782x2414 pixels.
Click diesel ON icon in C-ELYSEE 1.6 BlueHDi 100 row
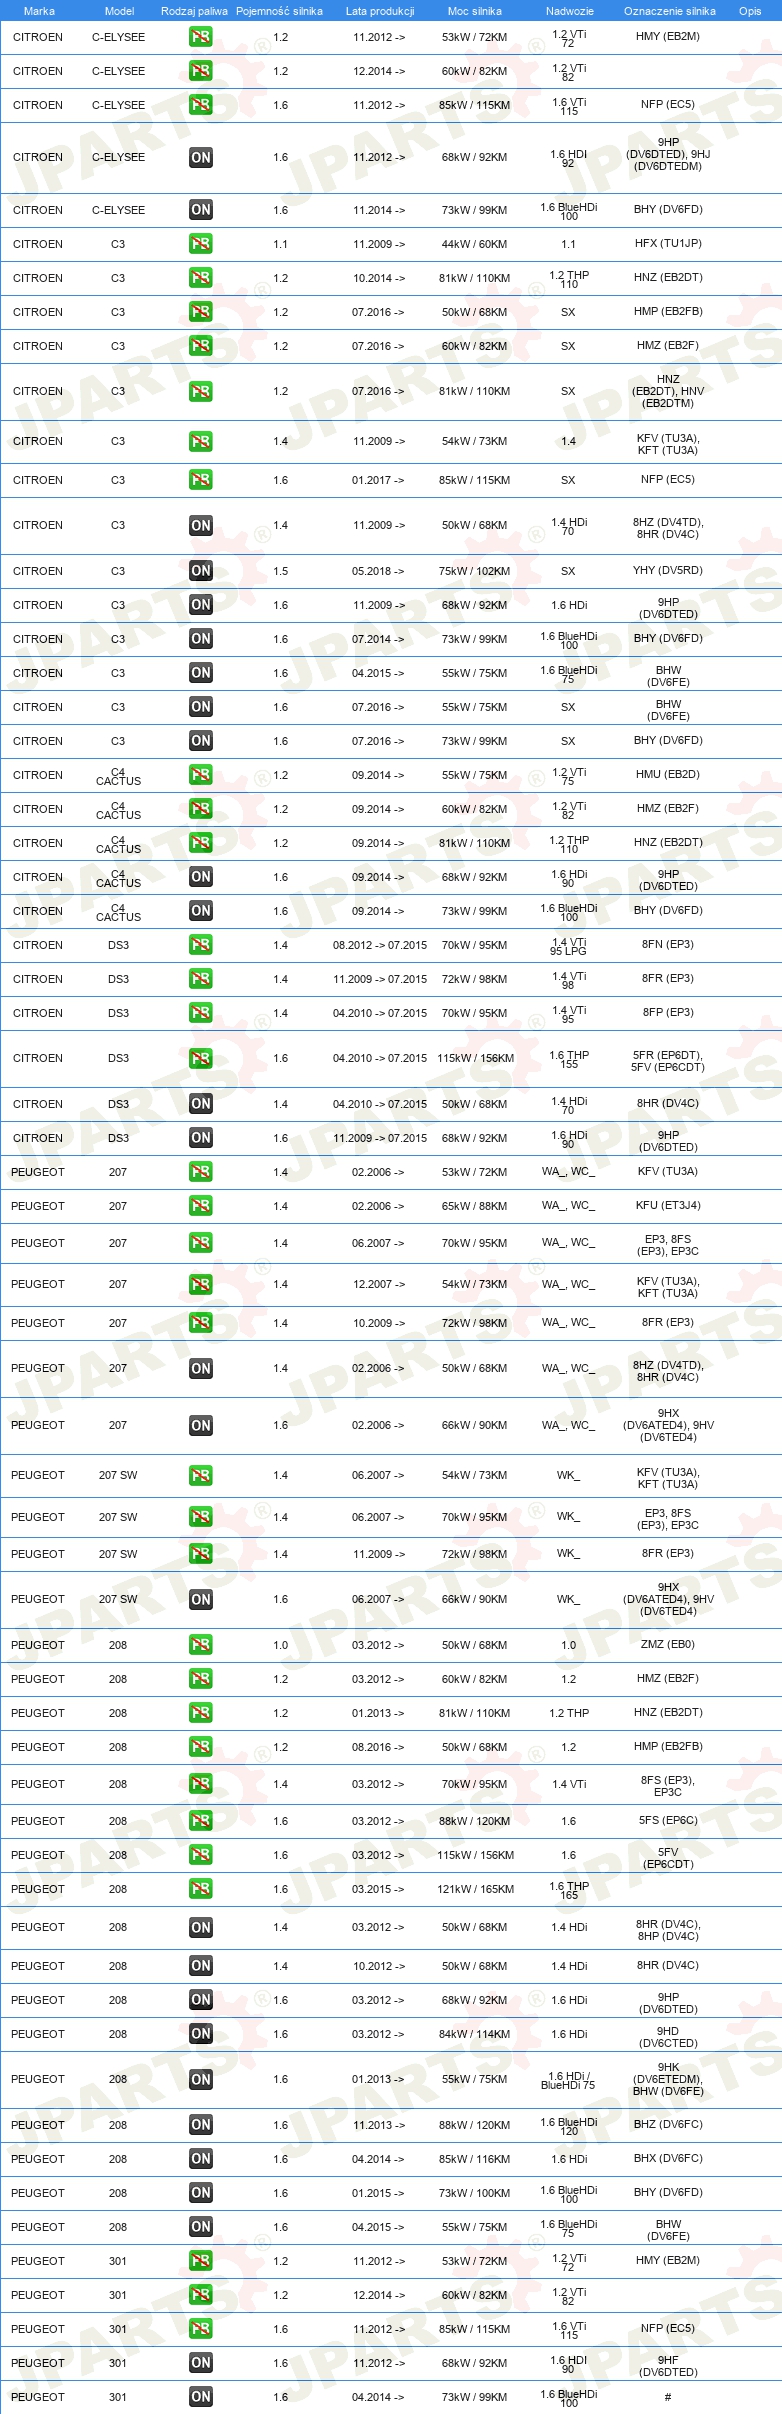pos(201,210)
